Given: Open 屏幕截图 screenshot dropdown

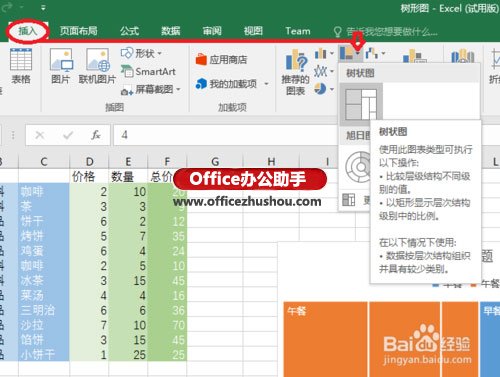Looking at the screenshot, I should [150, 89].
